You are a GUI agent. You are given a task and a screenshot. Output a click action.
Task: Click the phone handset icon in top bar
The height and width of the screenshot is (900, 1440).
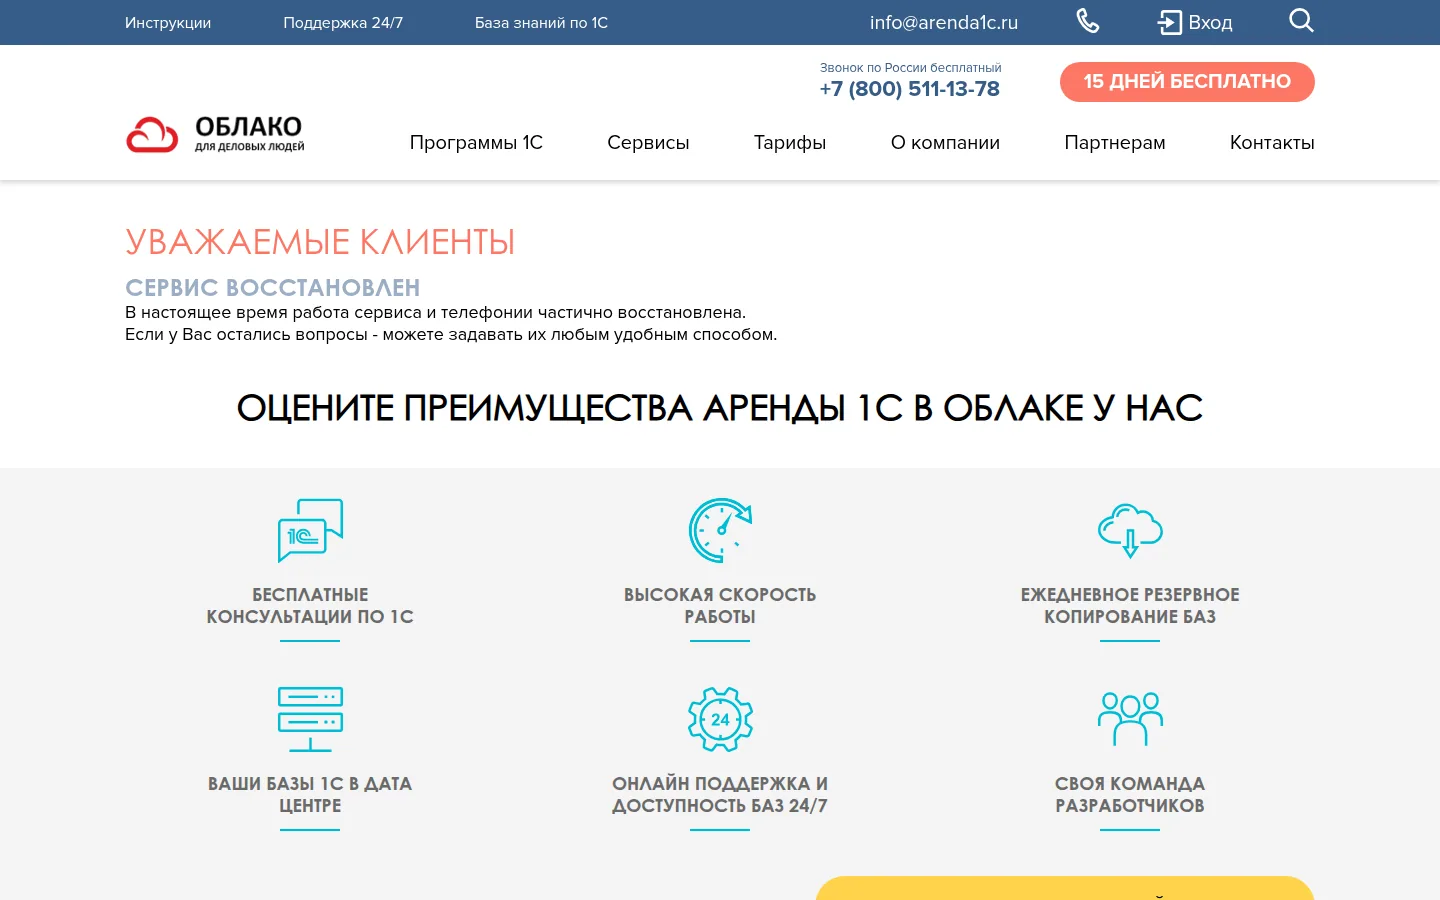(x=1088, y=21)
